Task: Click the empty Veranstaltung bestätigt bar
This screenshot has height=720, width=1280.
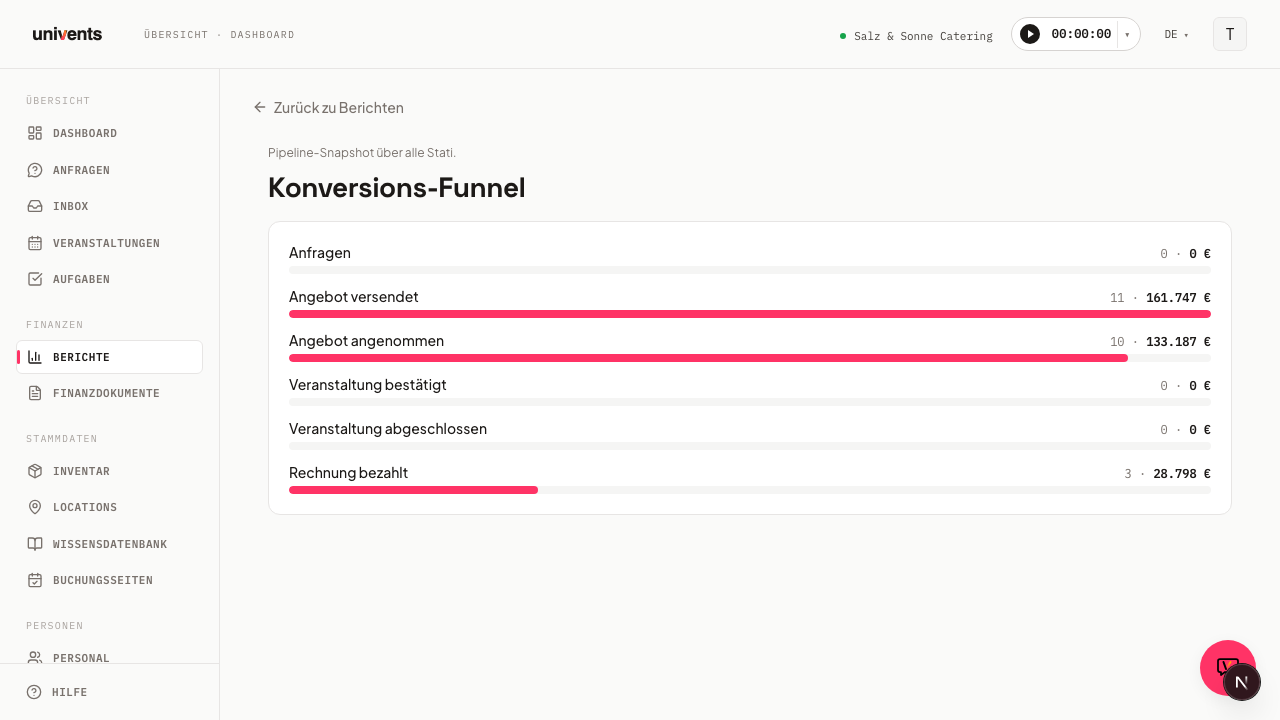Action: pos(750,402)
